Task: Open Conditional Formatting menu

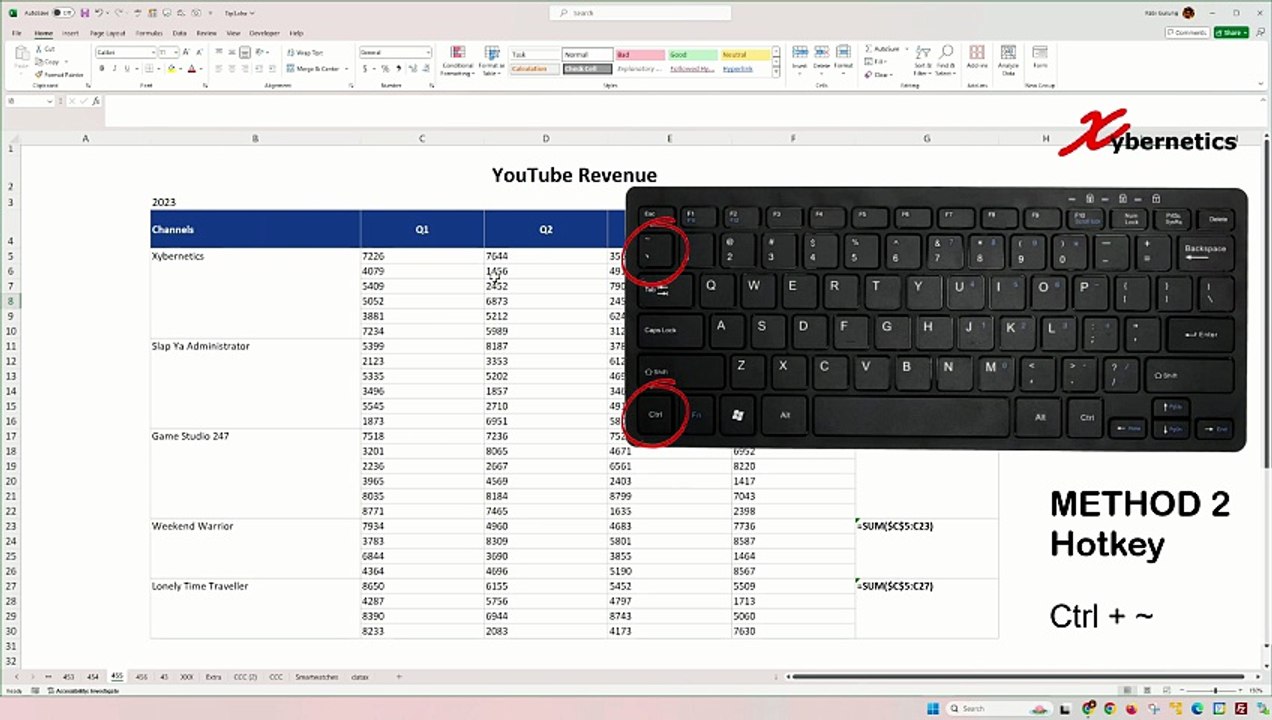Action: pyautogui.click(x=458, y=61)
